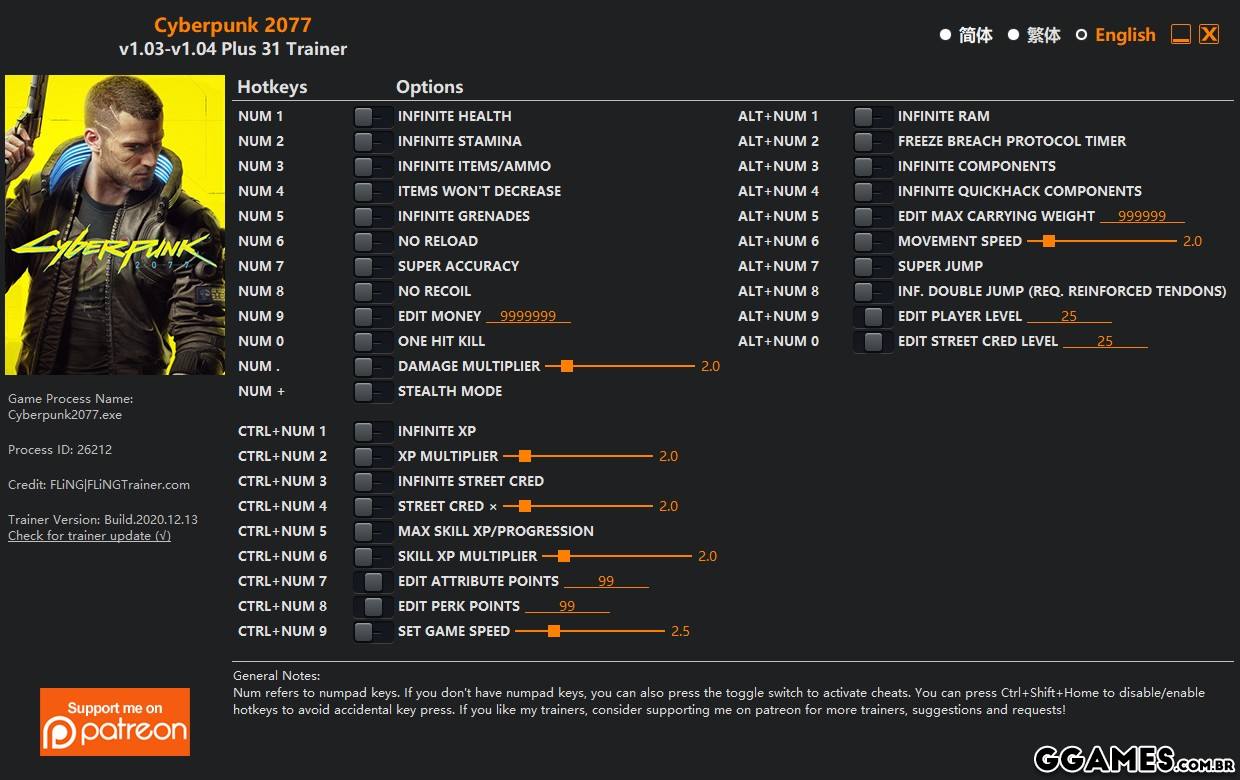Click the Damage Multiplier slider handle

click(x=566, y=366)
